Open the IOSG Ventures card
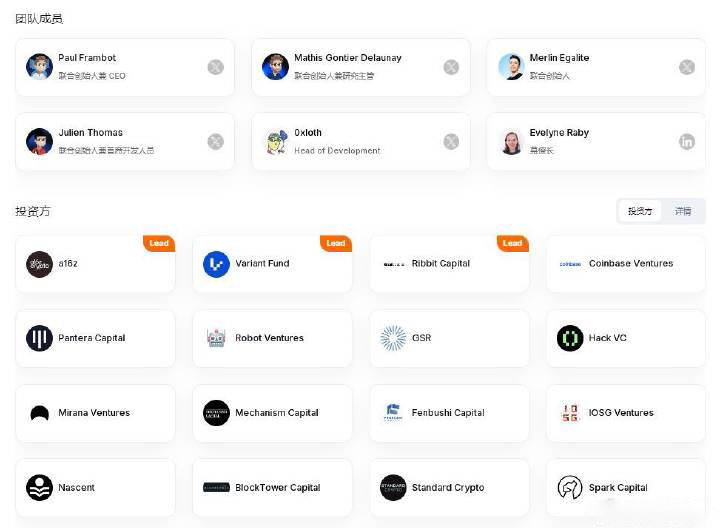This screenshot has height=528, width=720. click(x=625, y=413)
